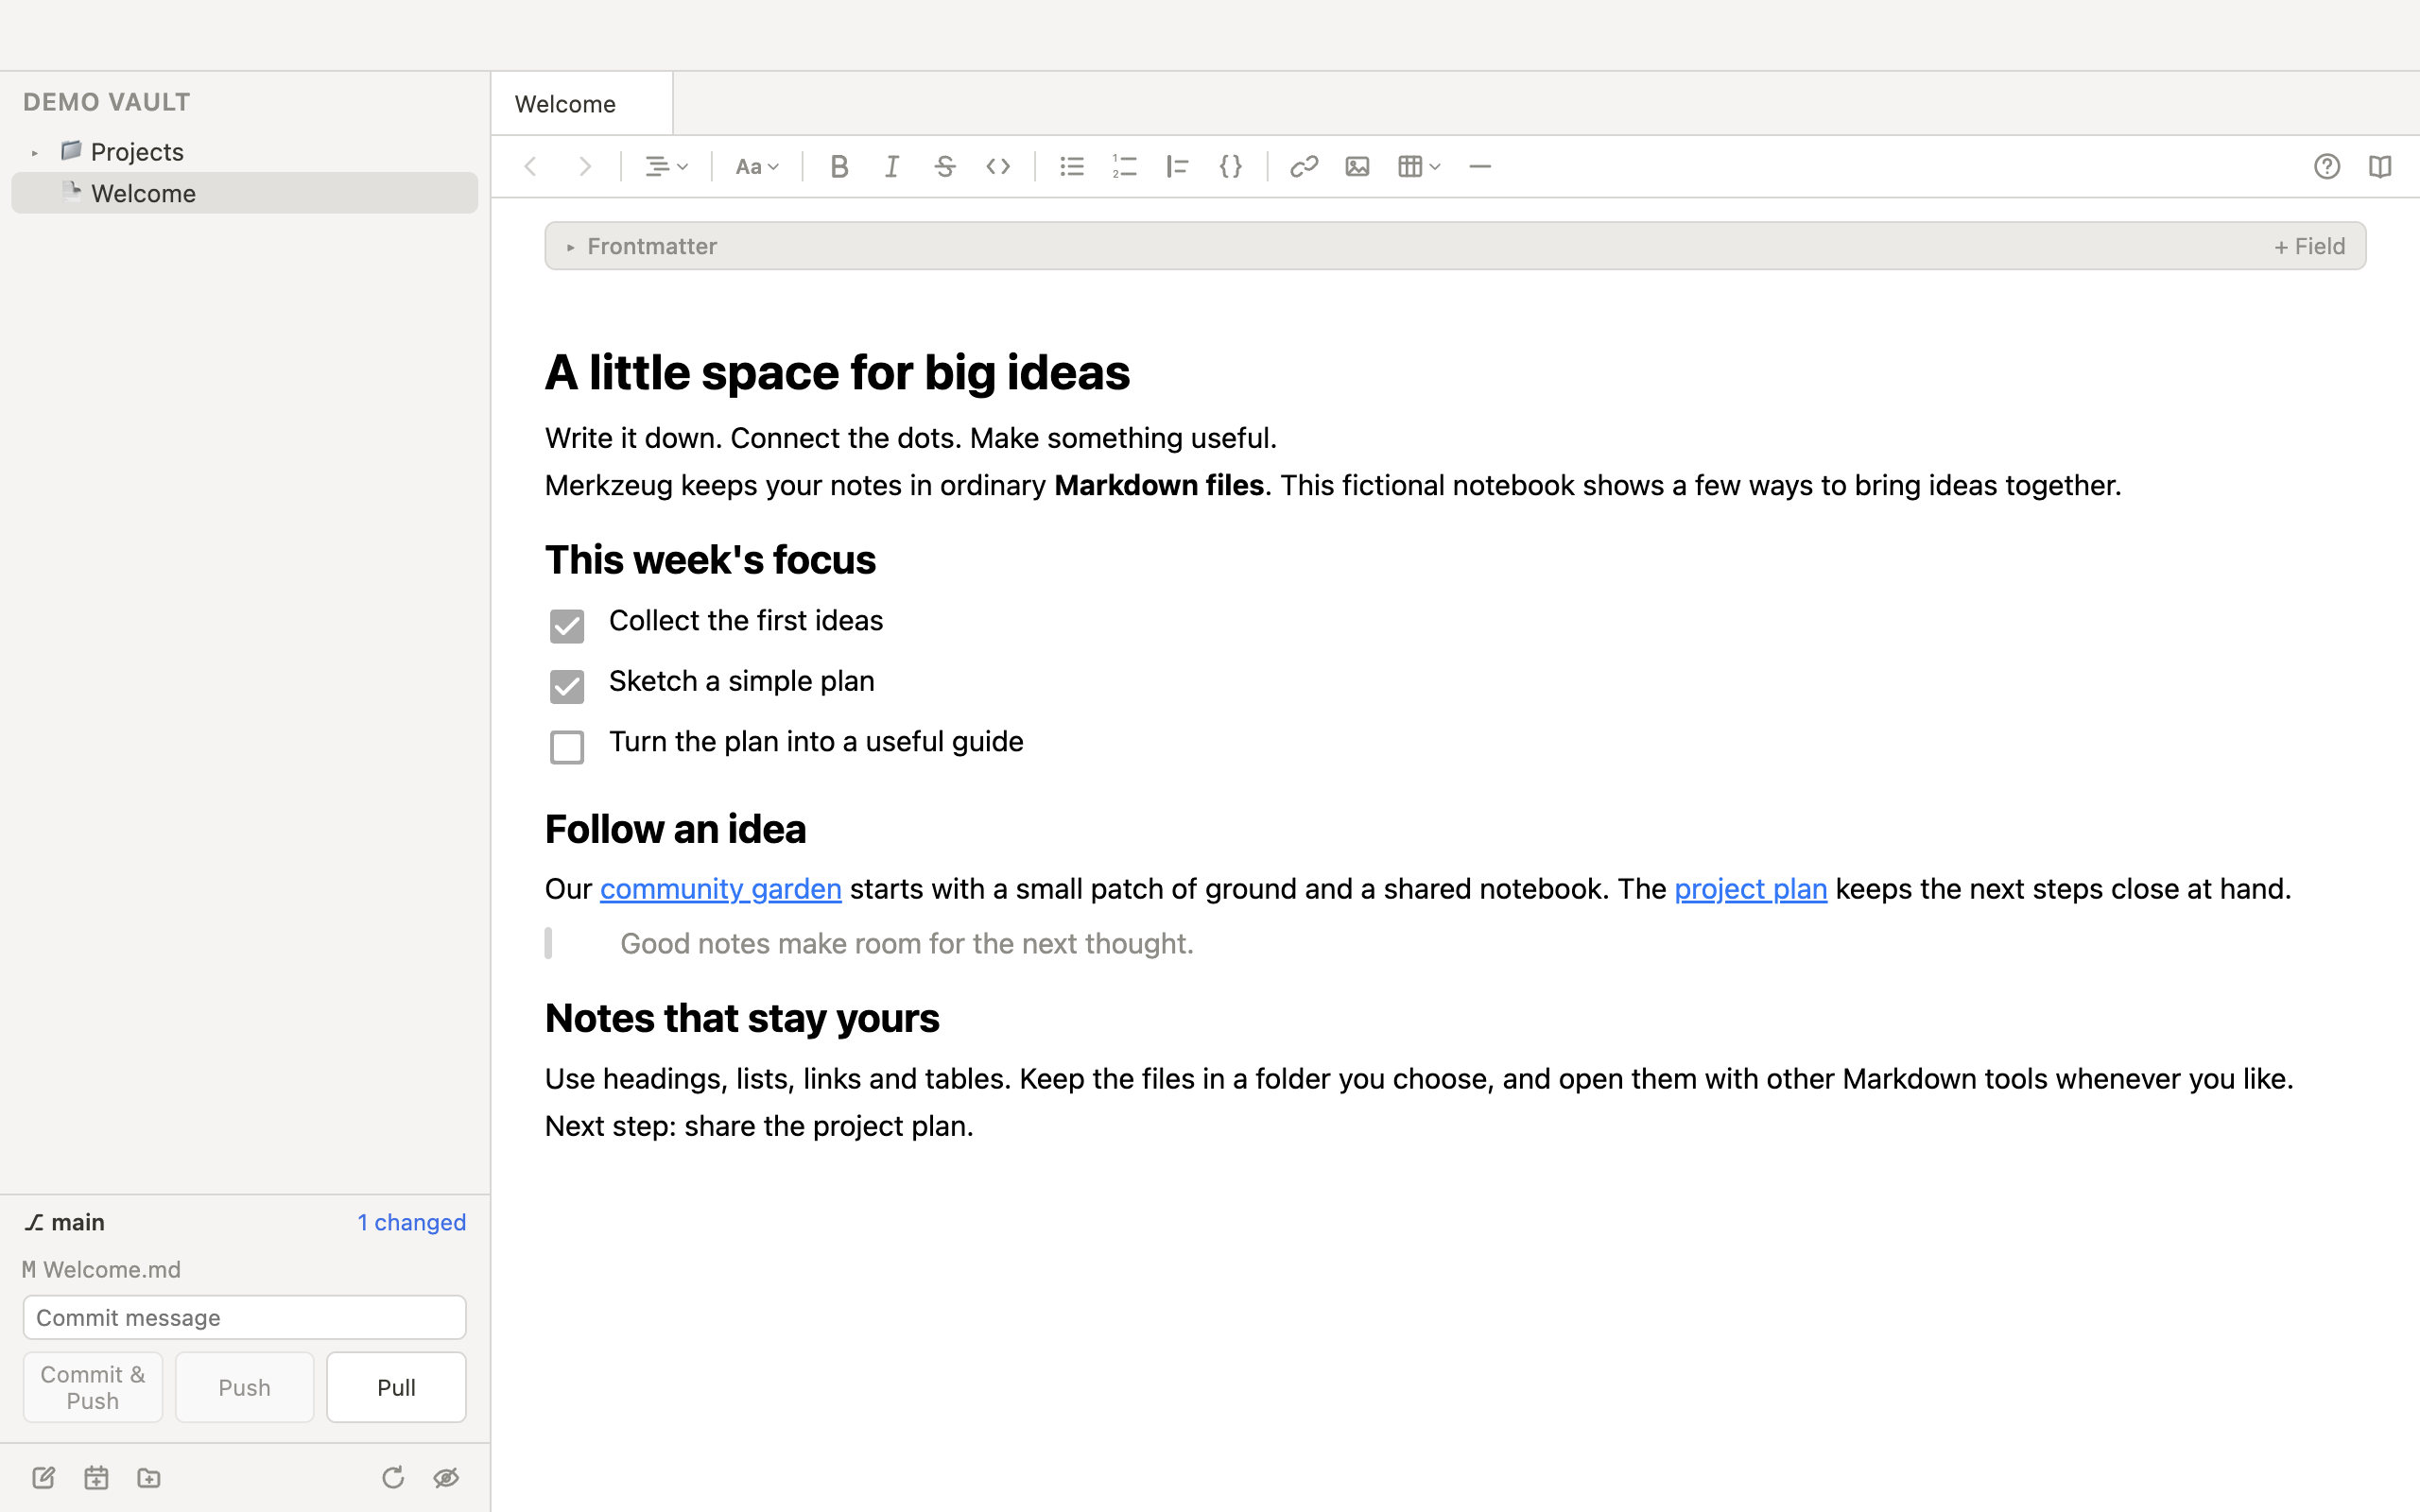The height and width of the screenshot is (1512, 2420).
Task: Click the main branch label
Action: (x=65, y=1222)
